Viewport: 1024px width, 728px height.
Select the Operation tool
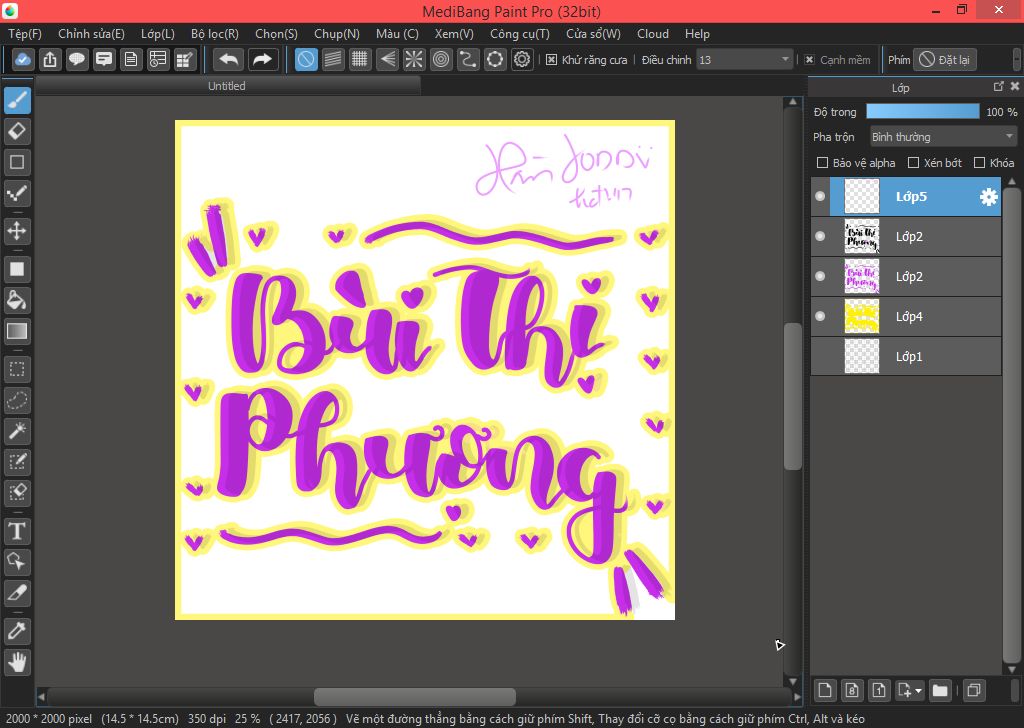point(17,562)
